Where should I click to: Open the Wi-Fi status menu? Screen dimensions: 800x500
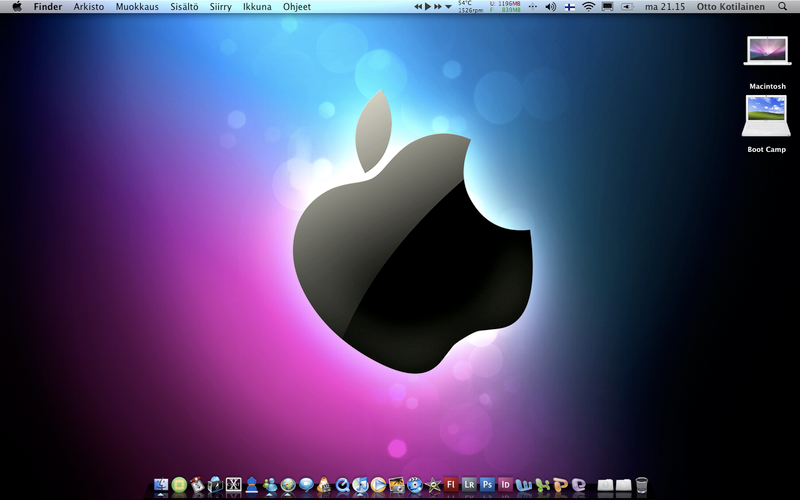coord(589,7)
